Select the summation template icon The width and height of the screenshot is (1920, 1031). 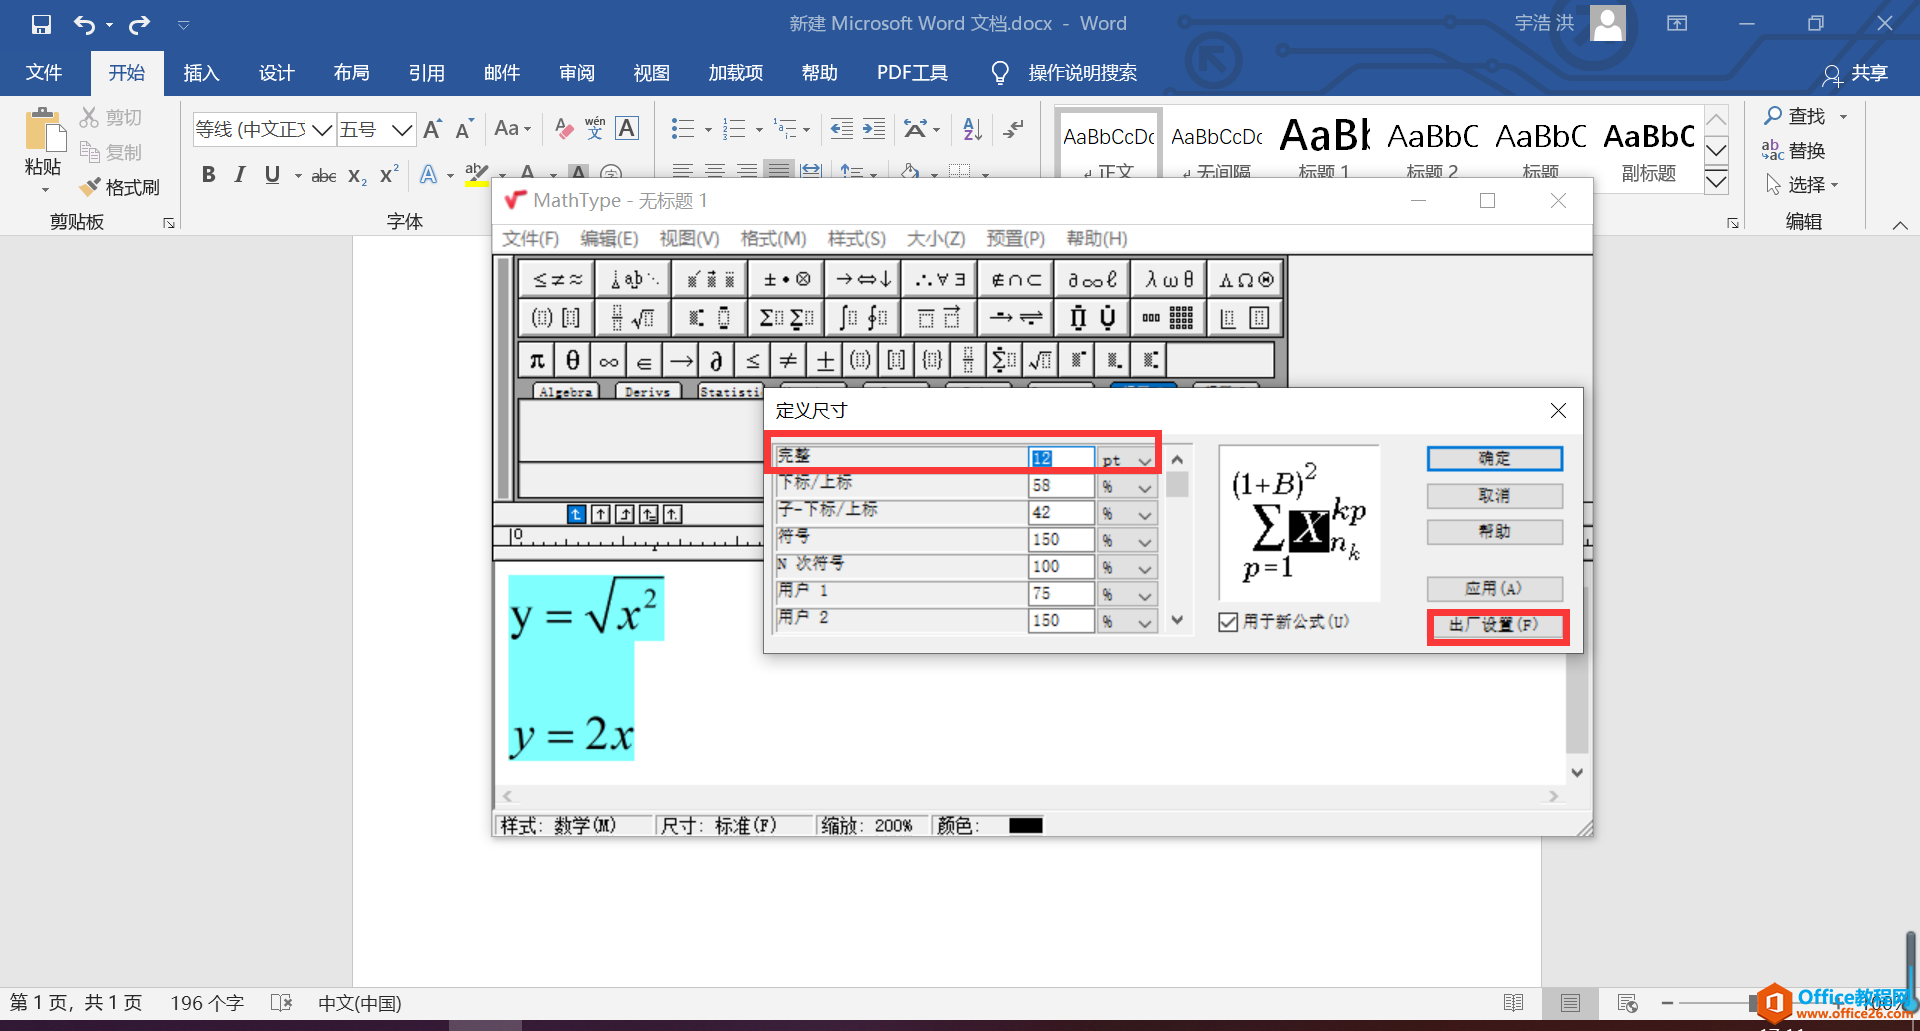(x=768, y=318)
